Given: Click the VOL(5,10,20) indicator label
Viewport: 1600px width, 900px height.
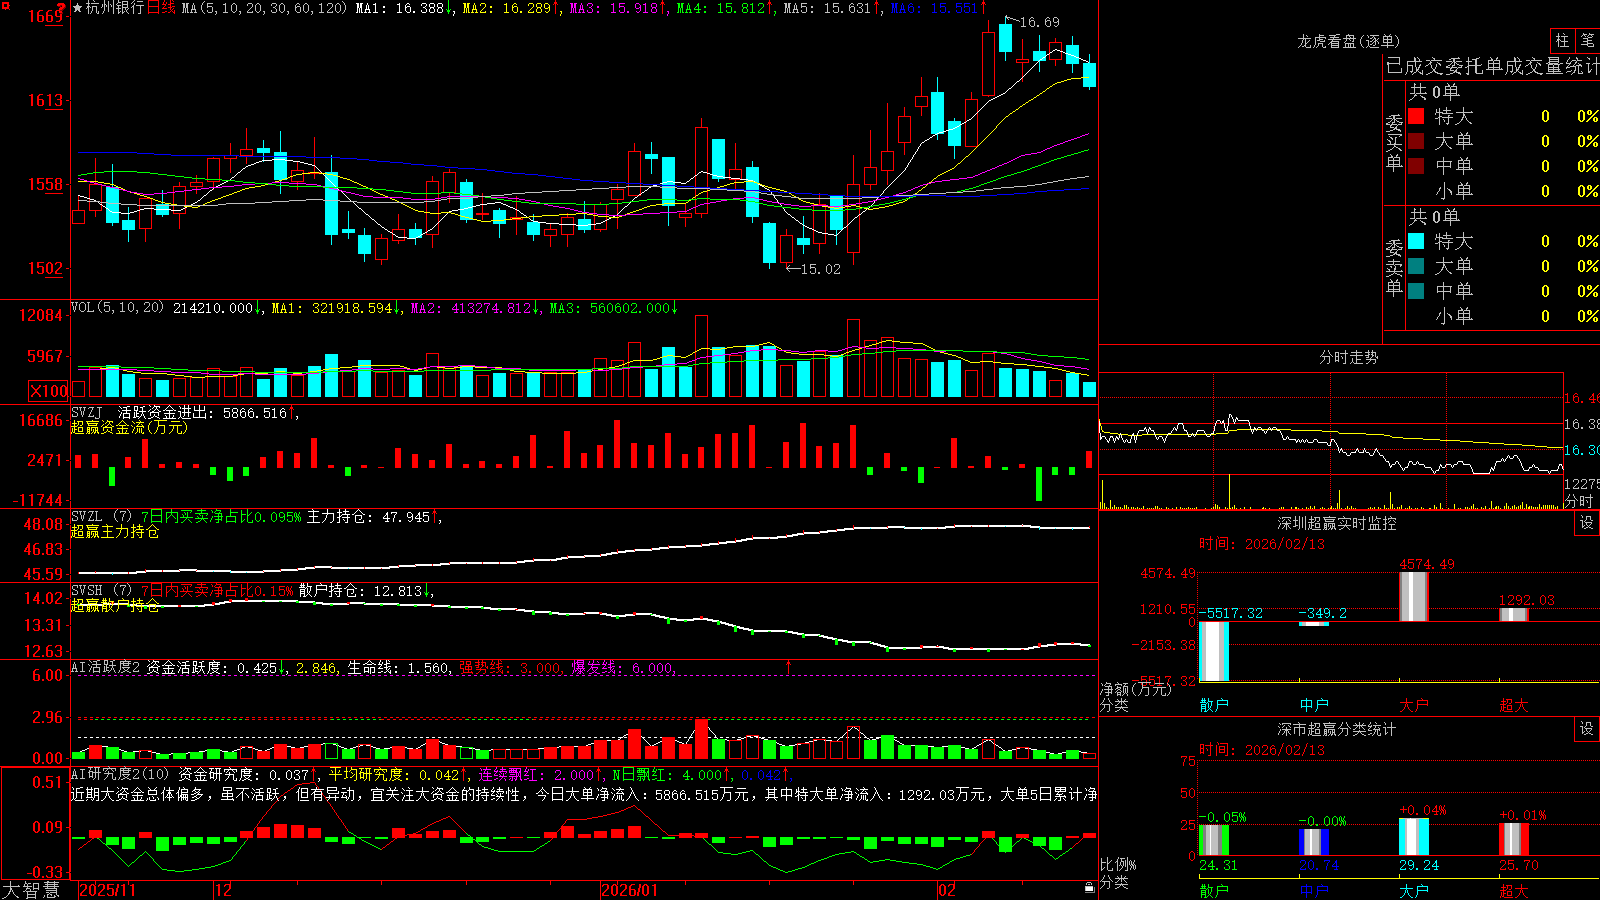Looking at the screenshot, I should [x=117, y=308].
